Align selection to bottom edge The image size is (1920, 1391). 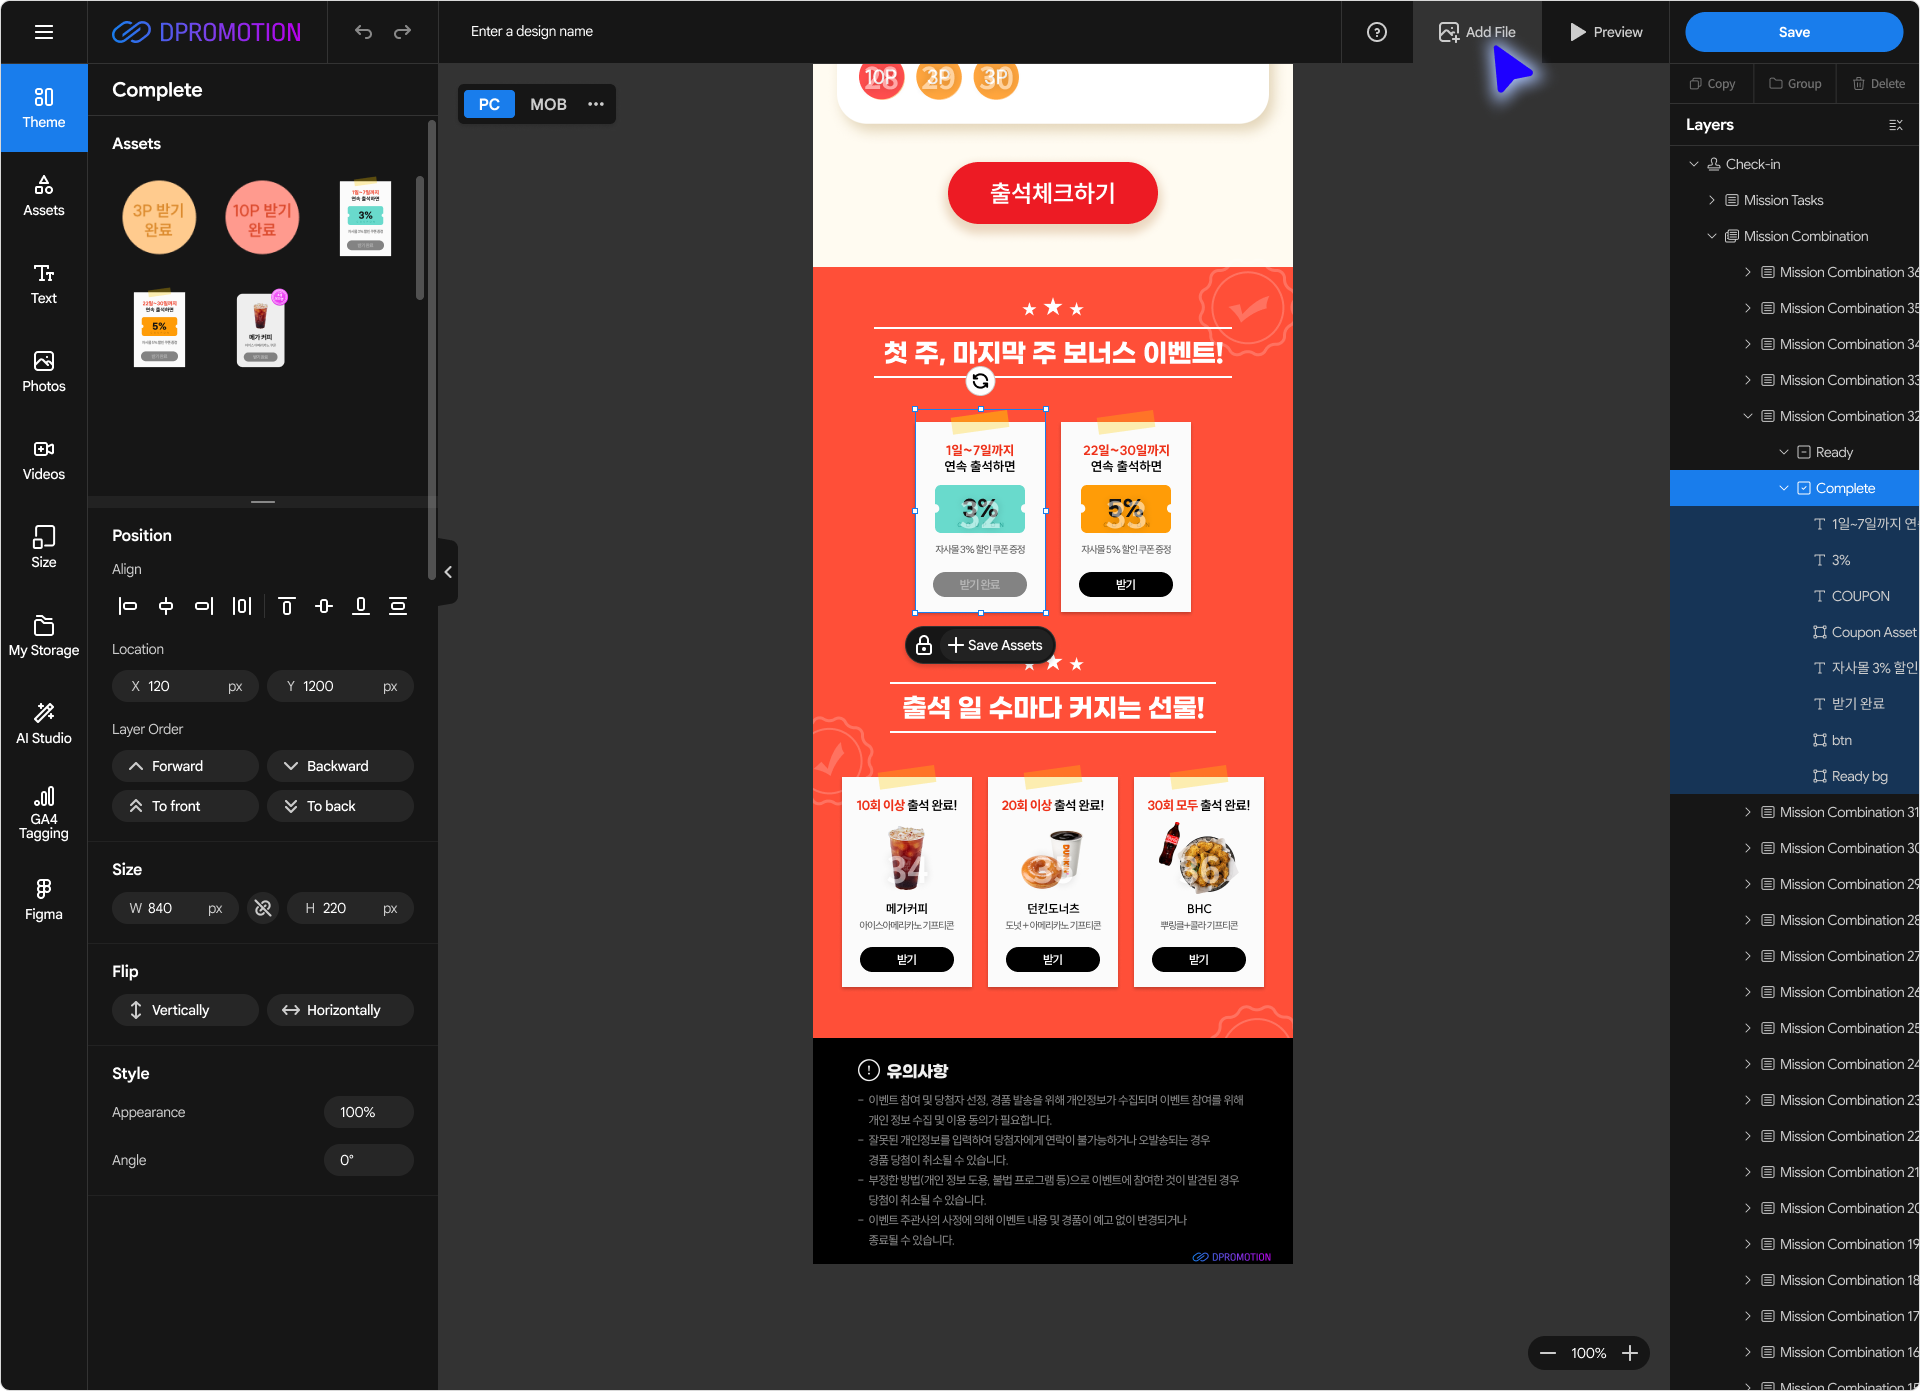[x=361, y=606]
